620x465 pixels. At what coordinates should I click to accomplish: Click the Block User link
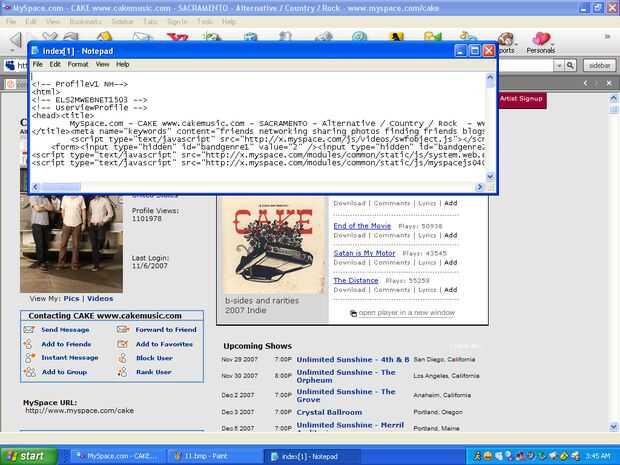[154, 358]
